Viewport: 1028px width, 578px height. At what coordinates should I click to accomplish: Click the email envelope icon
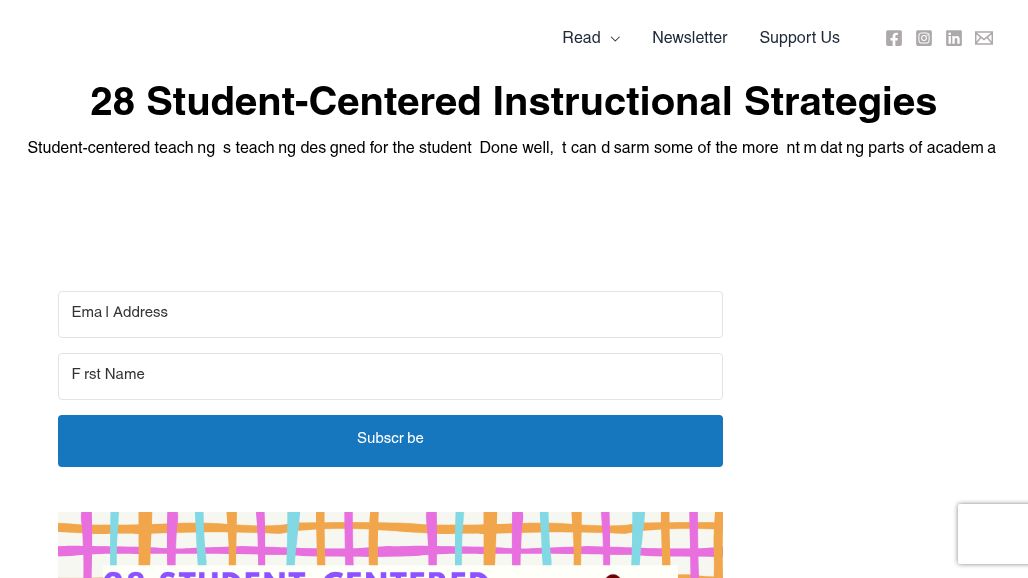pos(984,38)
